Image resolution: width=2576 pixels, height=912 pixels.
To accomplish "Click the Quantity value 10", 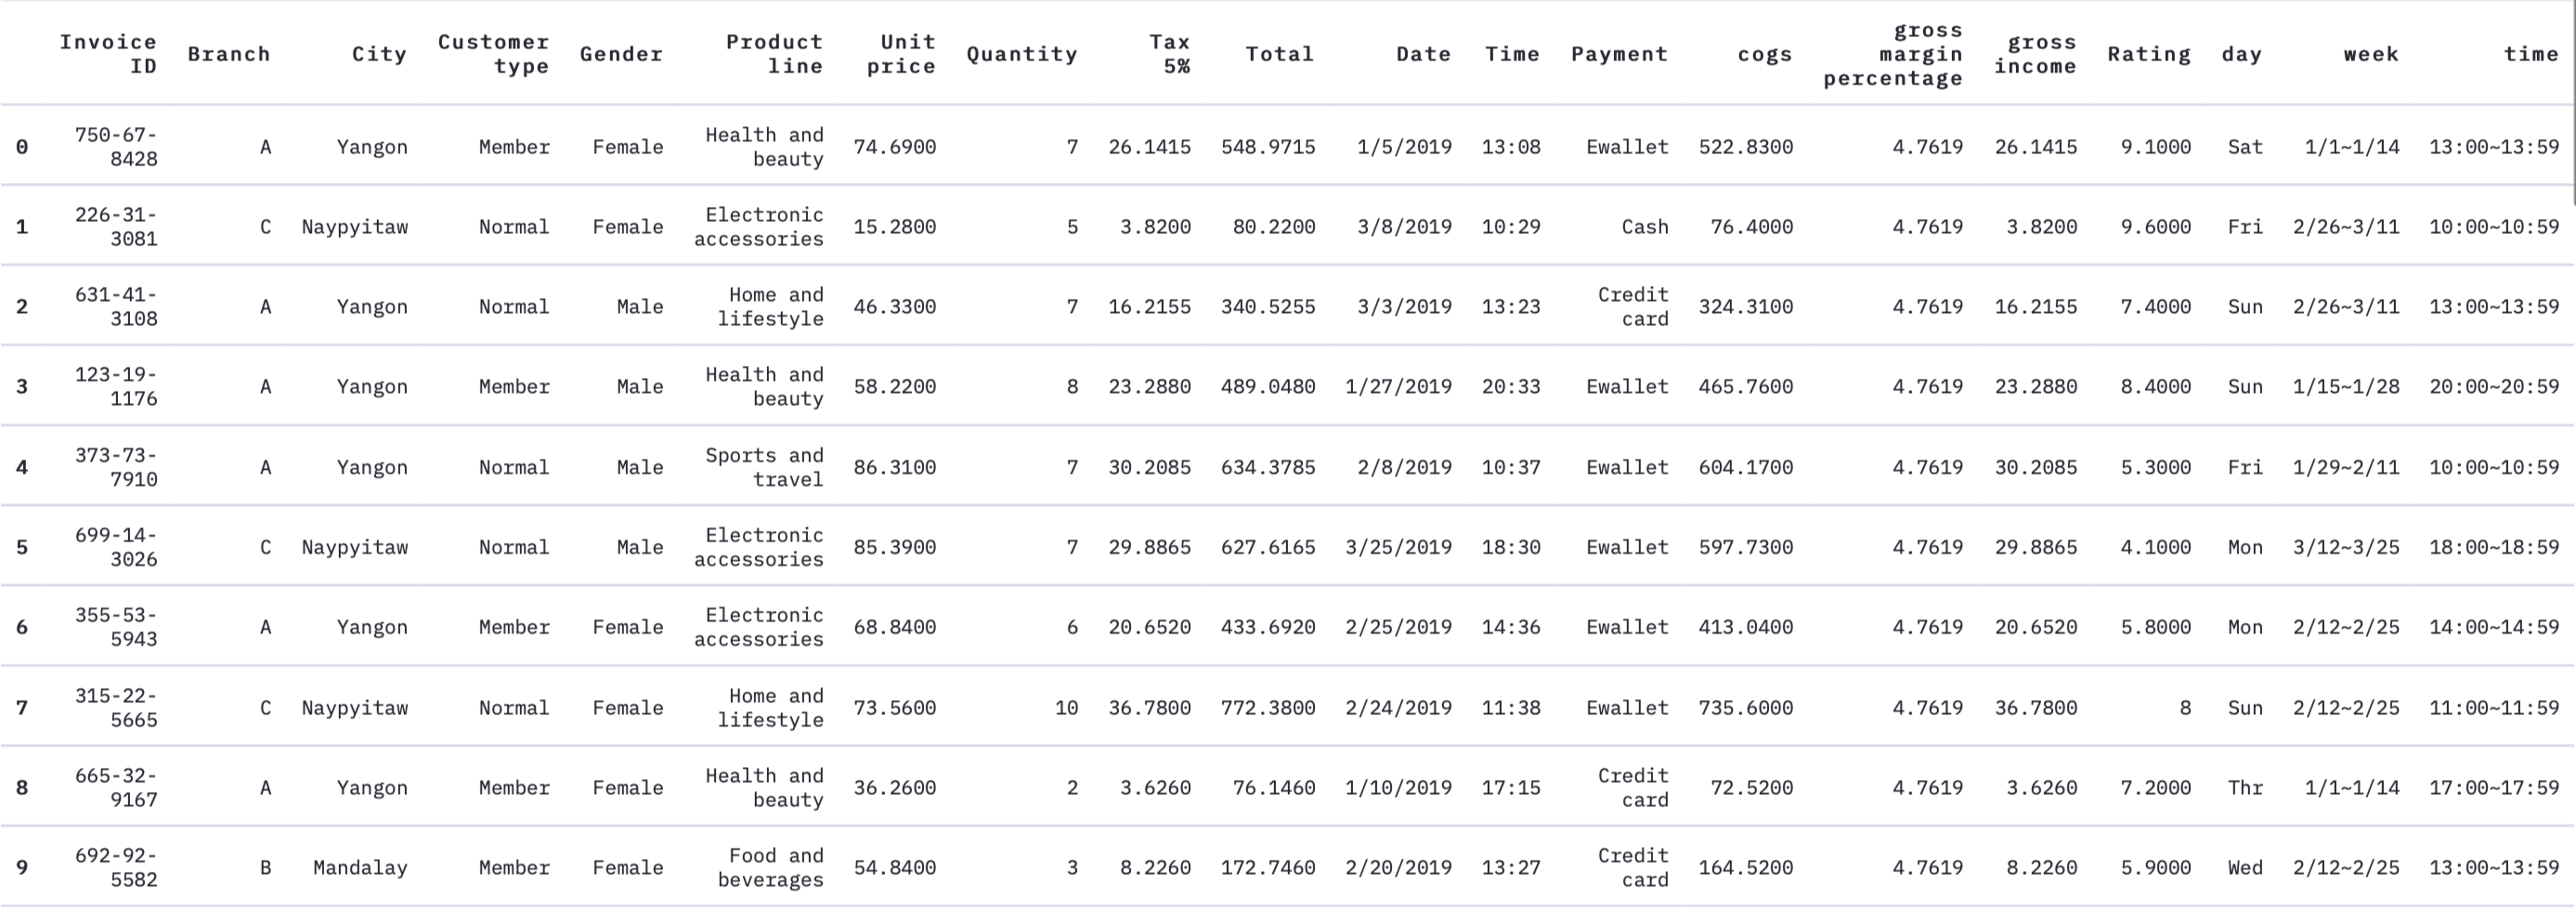I will pos(1065,708).
